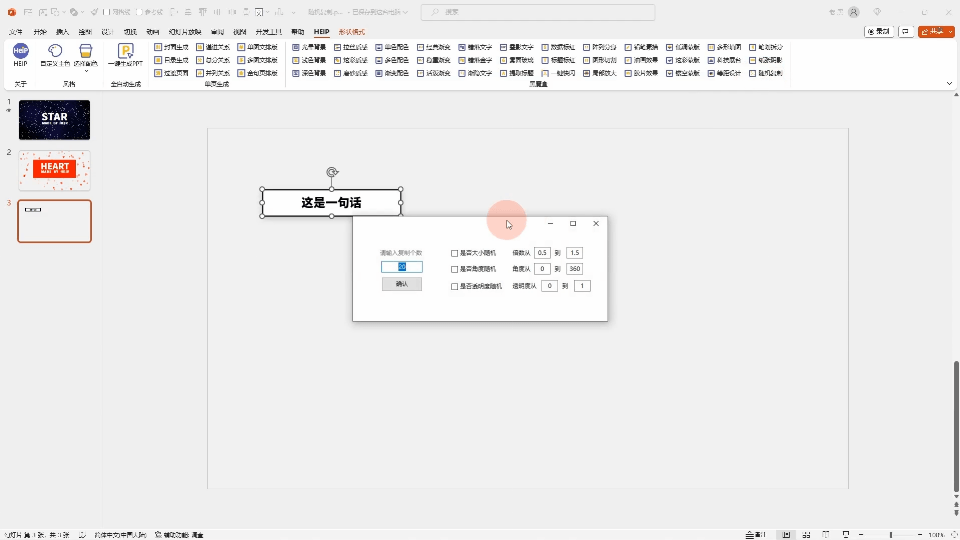960x540 pixels.
Task: Click the 搜索 search box in title bar
Action: tap(538, 12)
